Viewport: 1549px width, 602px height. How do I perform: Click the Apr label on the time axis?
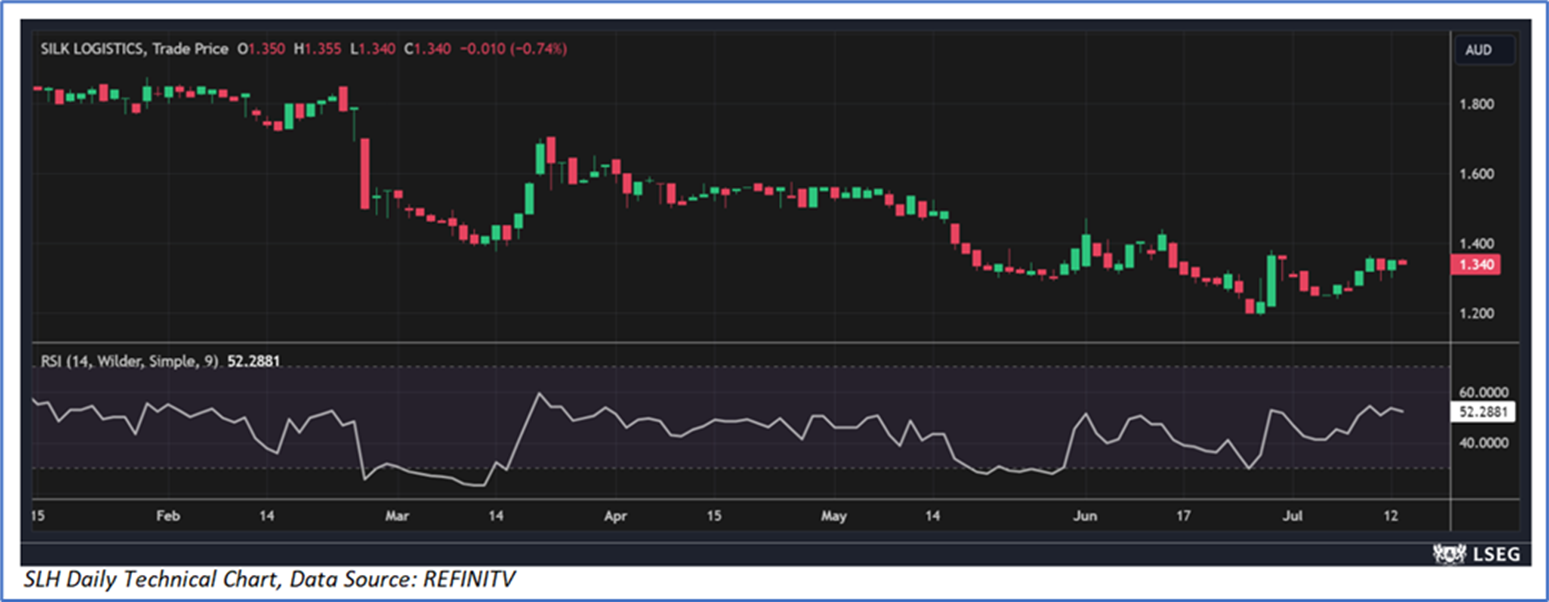tap(616, 516)
